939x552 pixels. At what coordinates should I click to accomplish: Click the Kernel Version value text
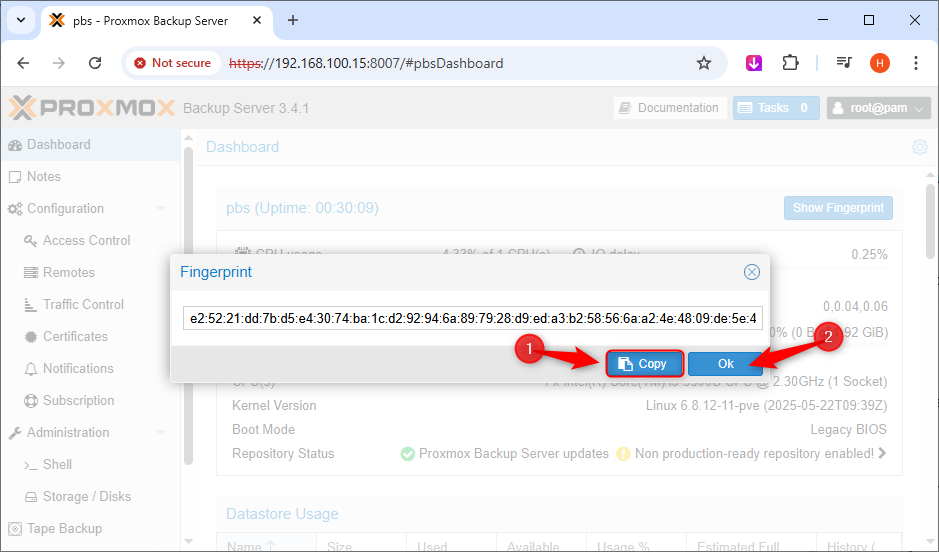(x=766, y=405)
